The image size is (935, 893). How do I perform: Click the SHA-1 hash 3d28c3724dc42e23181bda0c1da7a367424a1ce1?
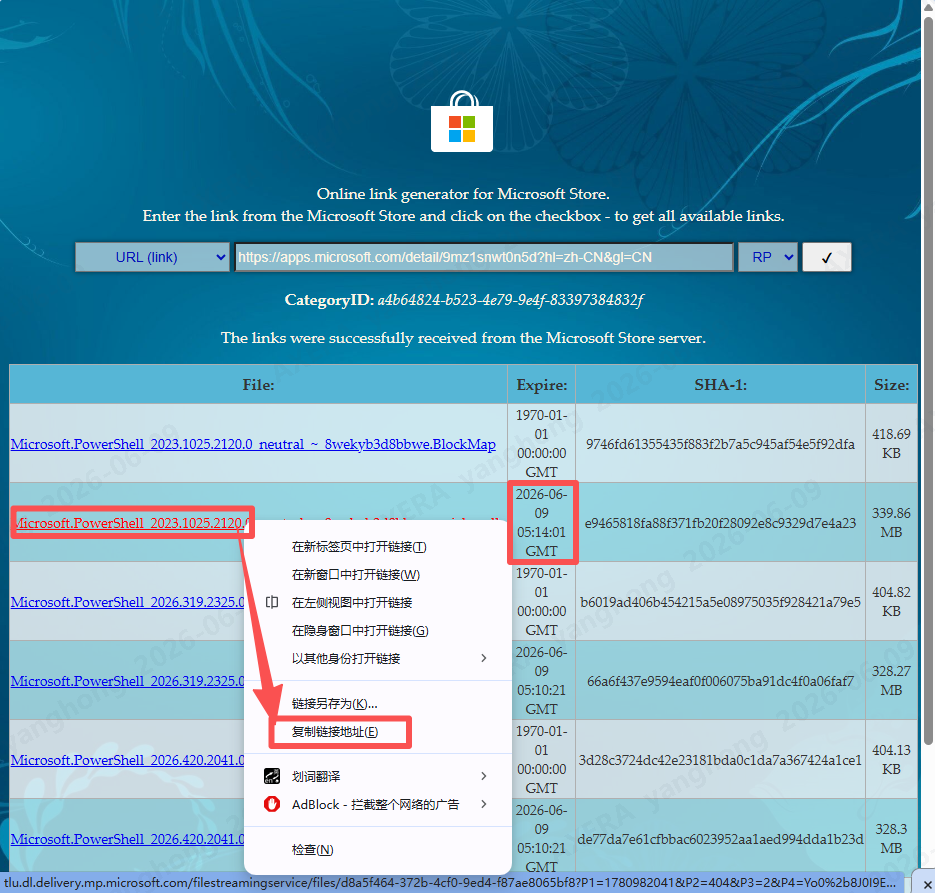coord(720,760)
